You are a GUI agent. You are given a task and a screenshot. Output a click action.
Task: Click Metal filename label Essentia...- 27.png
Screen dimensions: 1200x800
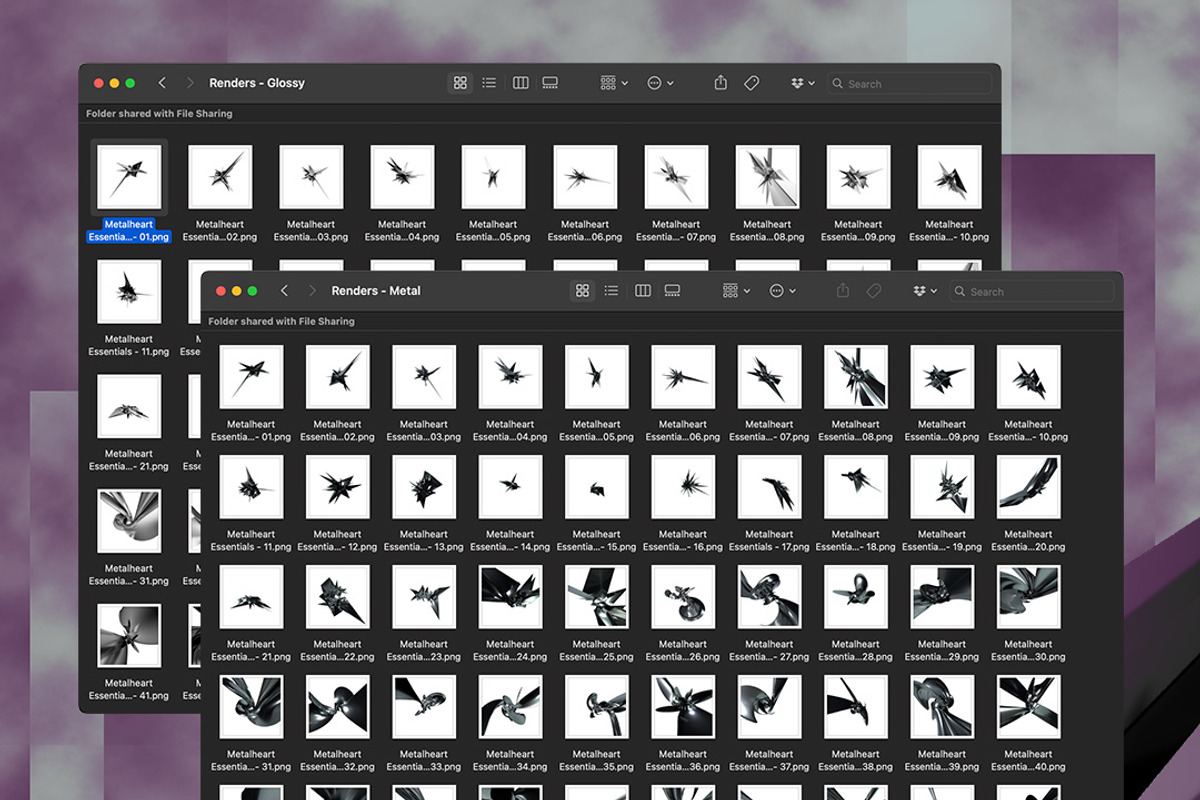[x=769, y=651]
